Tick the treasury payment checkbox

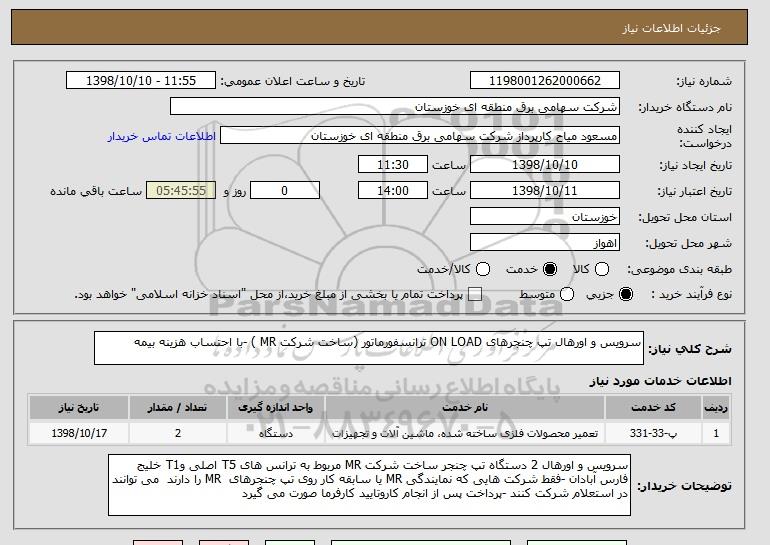[x=475, y=294]
